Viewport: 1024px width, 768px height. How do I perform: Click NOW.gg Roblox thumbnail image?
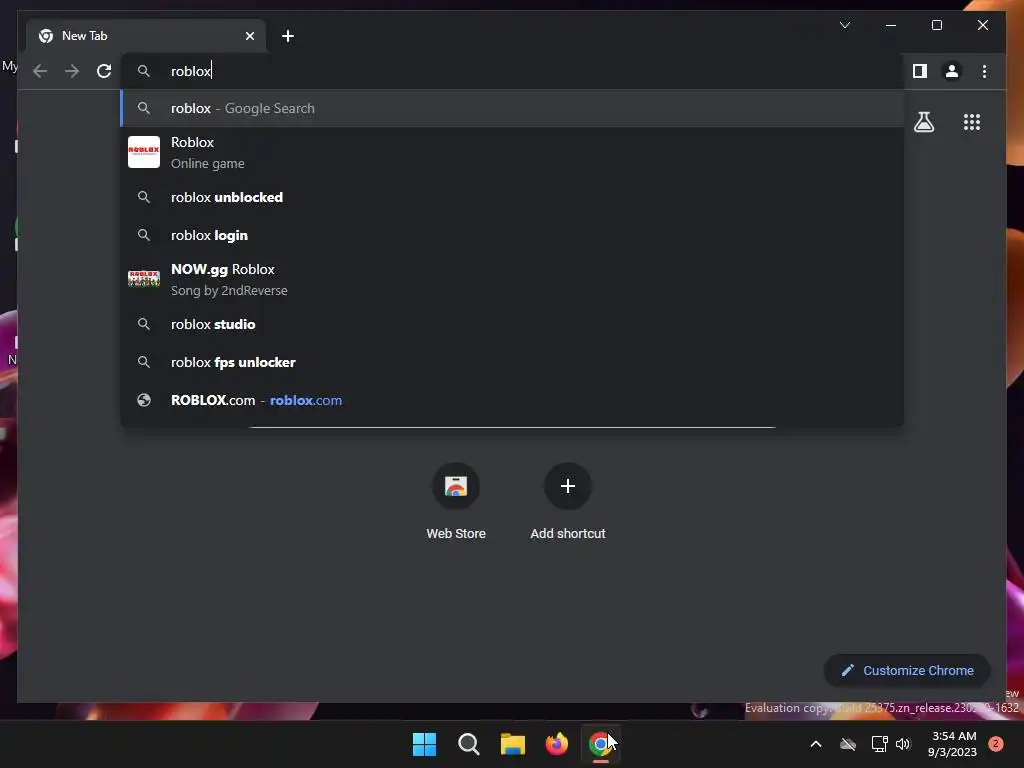click(144, 279)
